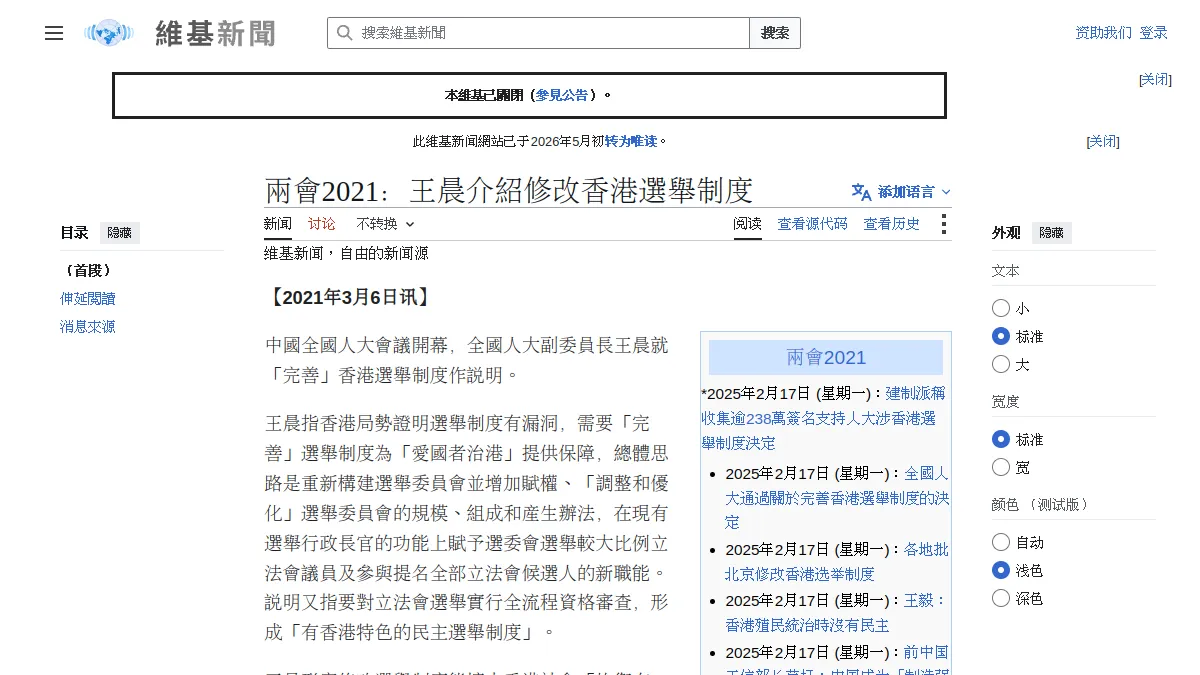The height and width of the screenshot is (675, 1200).
Task: Click the 搜索 search button
Action: (x=775, y=33)
